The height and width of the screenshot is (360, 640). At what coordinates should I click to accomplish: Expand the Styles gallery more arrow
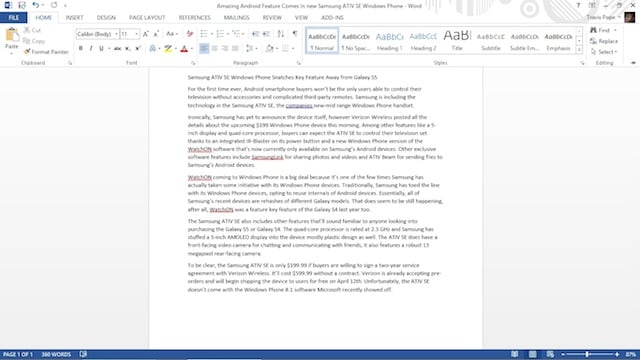579,50
